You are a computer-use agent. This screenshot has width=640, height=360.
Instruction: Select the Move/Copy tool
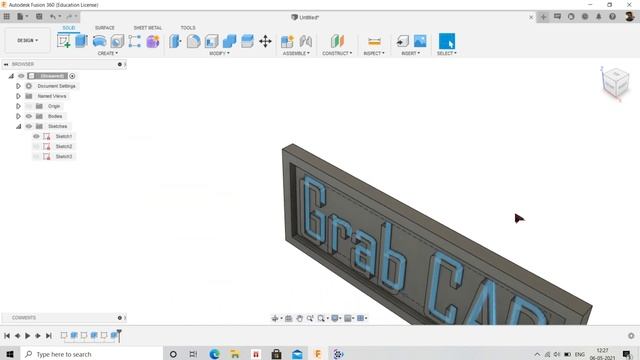pyautogui.click(x=265, y=41)
